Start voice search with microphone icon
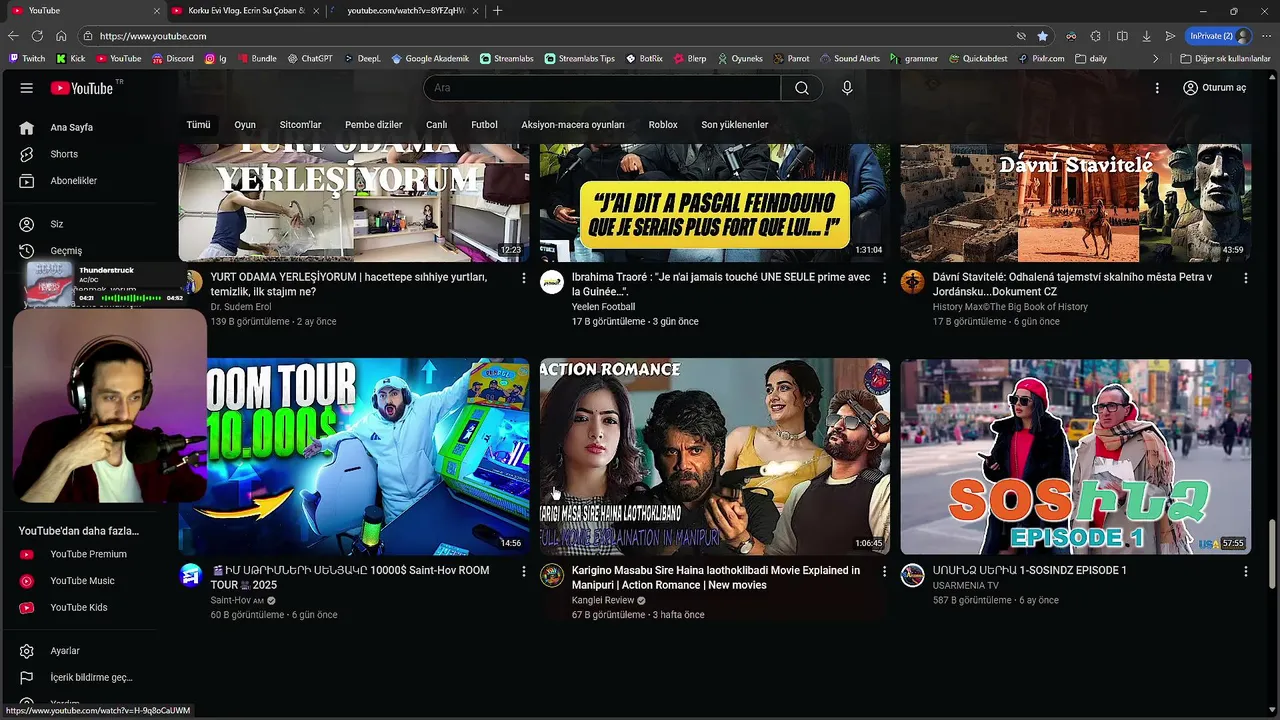This screenshot has height=720, width=1280. 847,88
